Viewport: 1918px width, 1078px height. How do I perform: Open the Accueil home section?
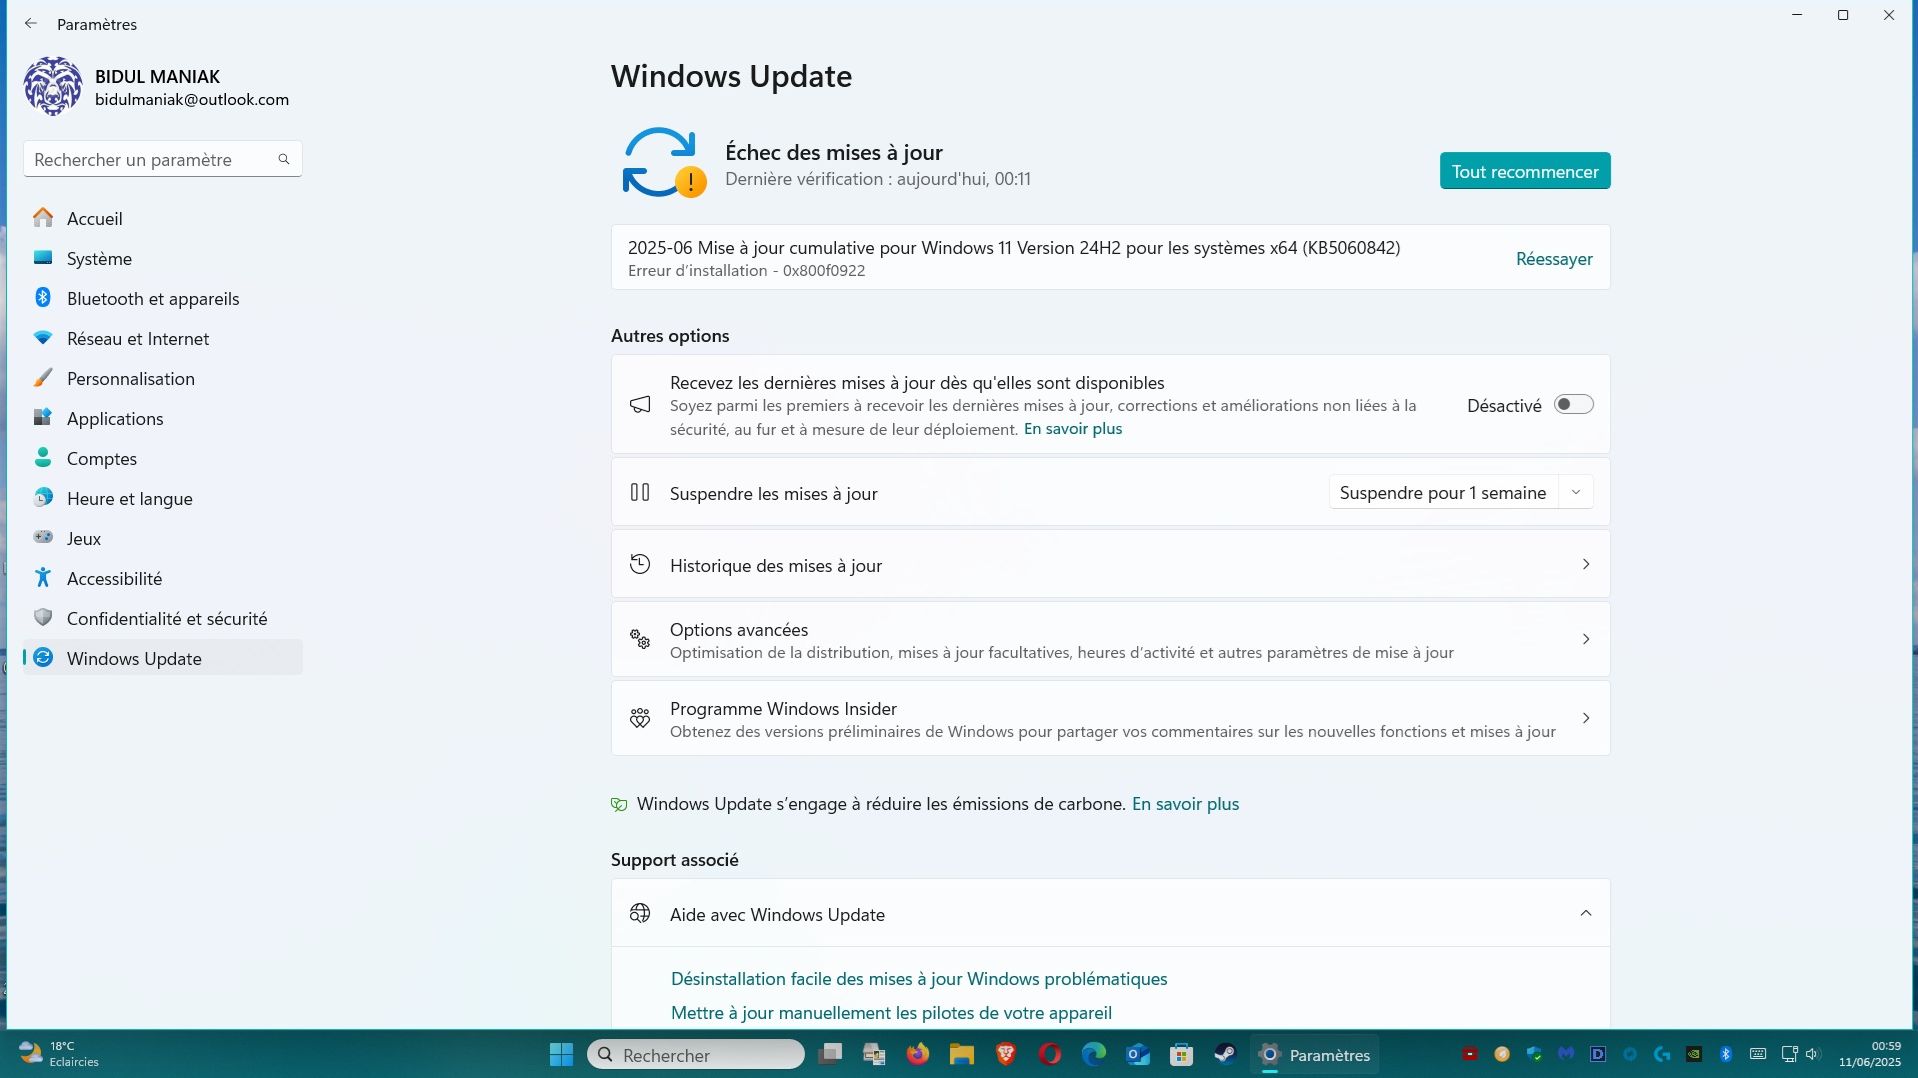tap(162, 218)
